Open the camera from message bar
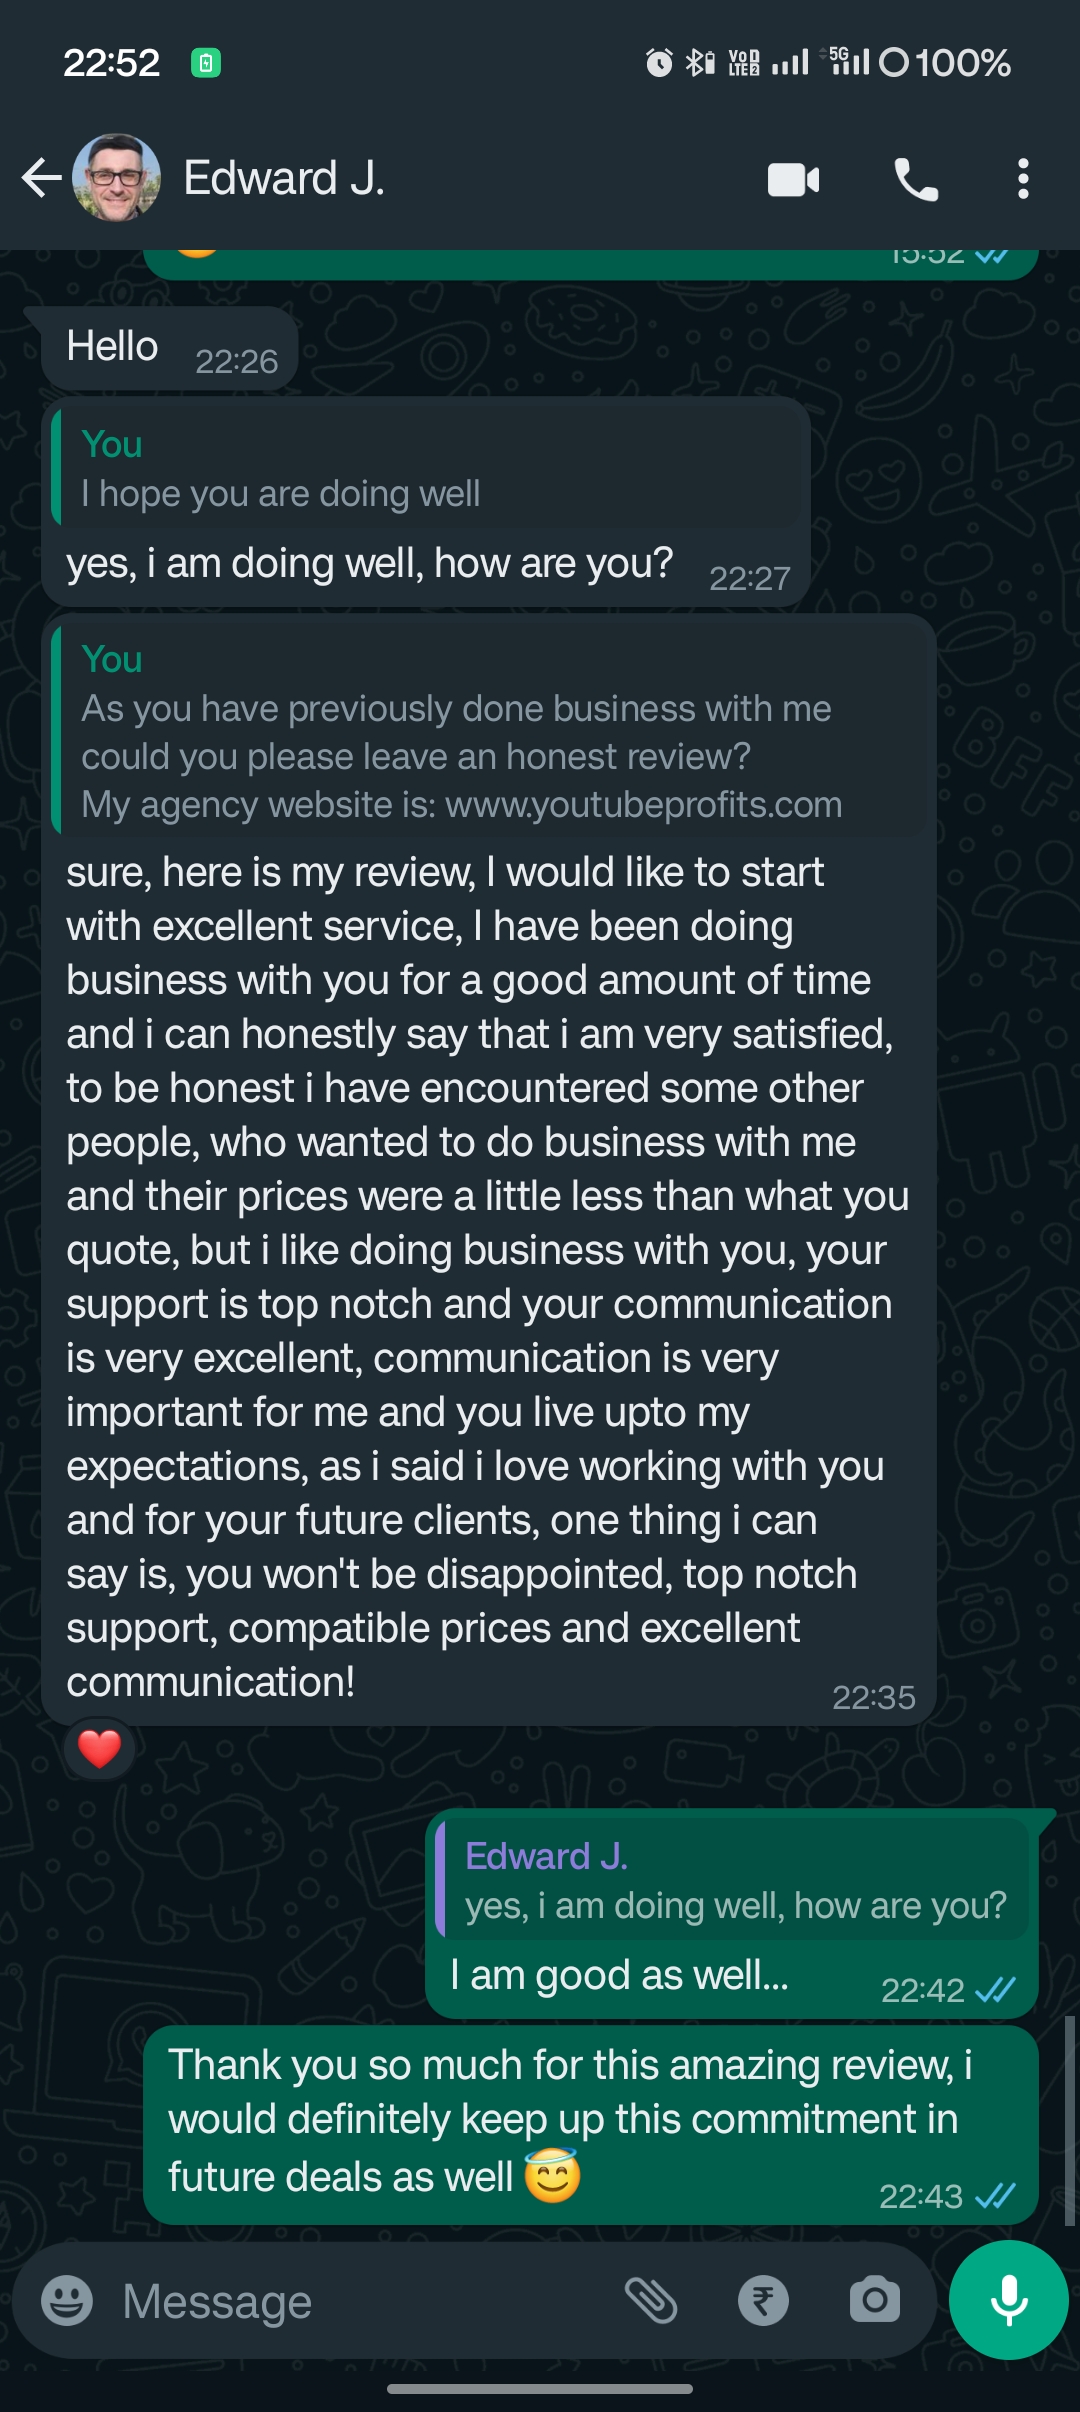 click(874, 2300)
